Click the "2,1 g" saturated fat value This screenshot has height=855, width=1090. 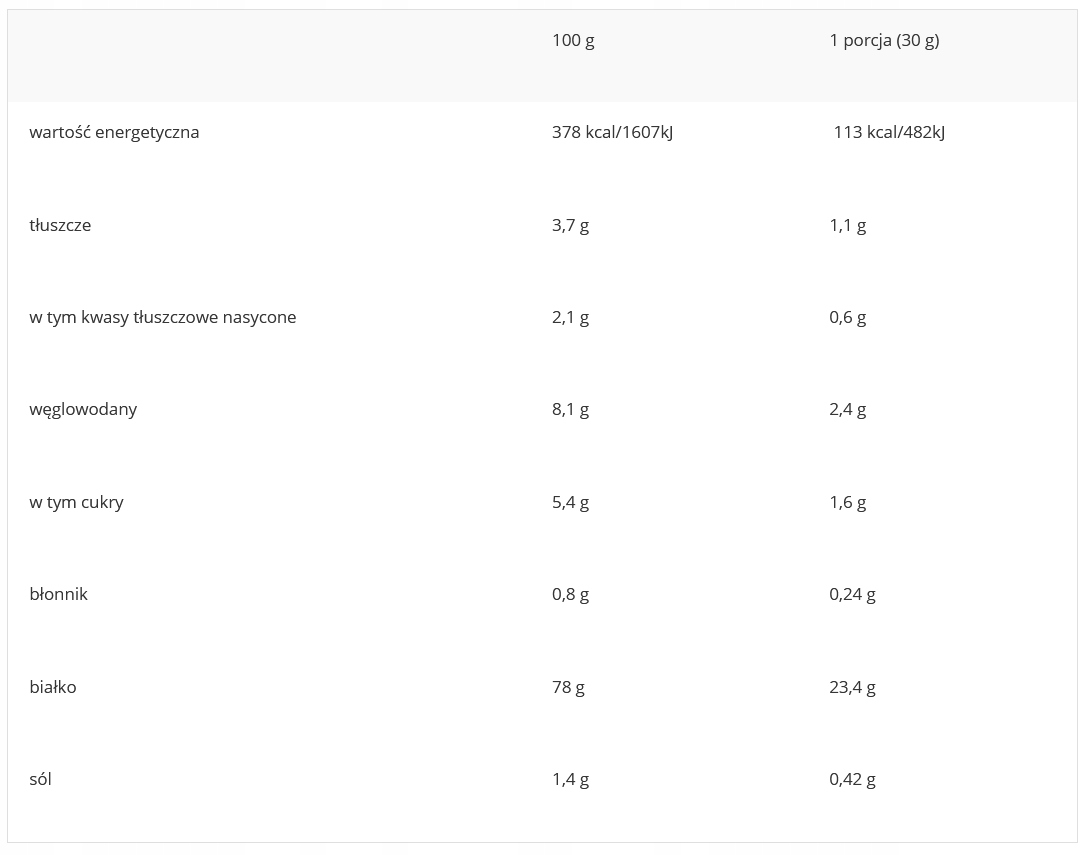(570, 318)
